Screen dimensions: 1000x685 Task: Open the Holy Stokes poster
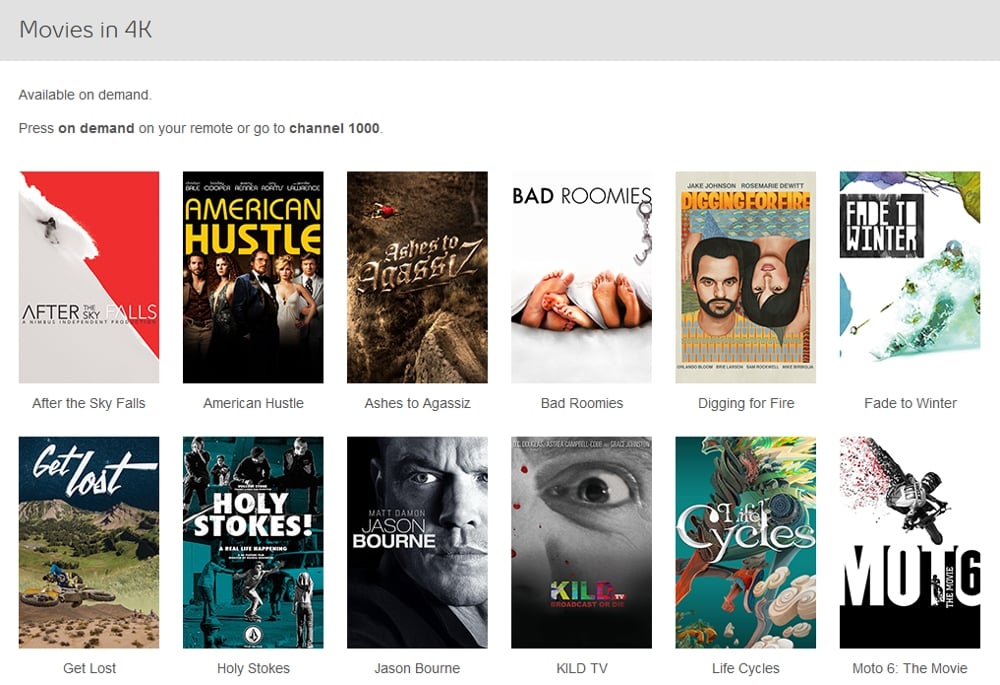(253, 542)
